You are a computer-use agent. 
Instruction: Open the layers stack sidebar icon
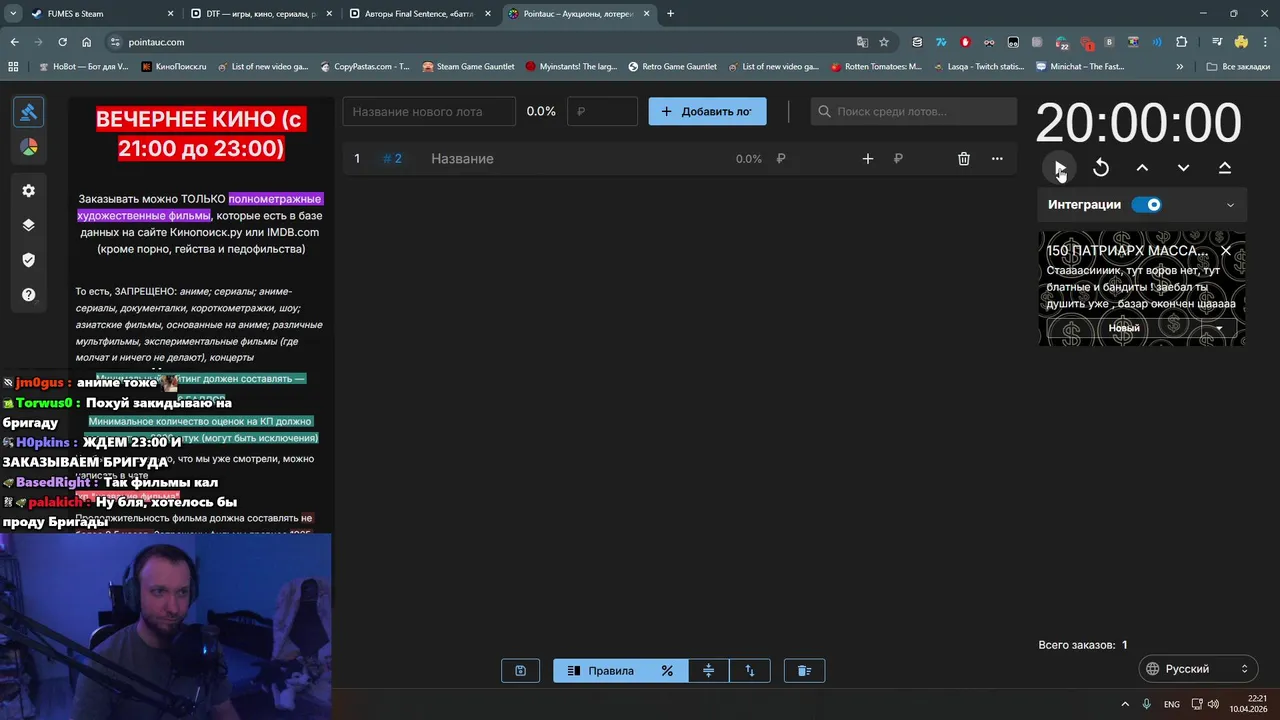click(28, 225)
